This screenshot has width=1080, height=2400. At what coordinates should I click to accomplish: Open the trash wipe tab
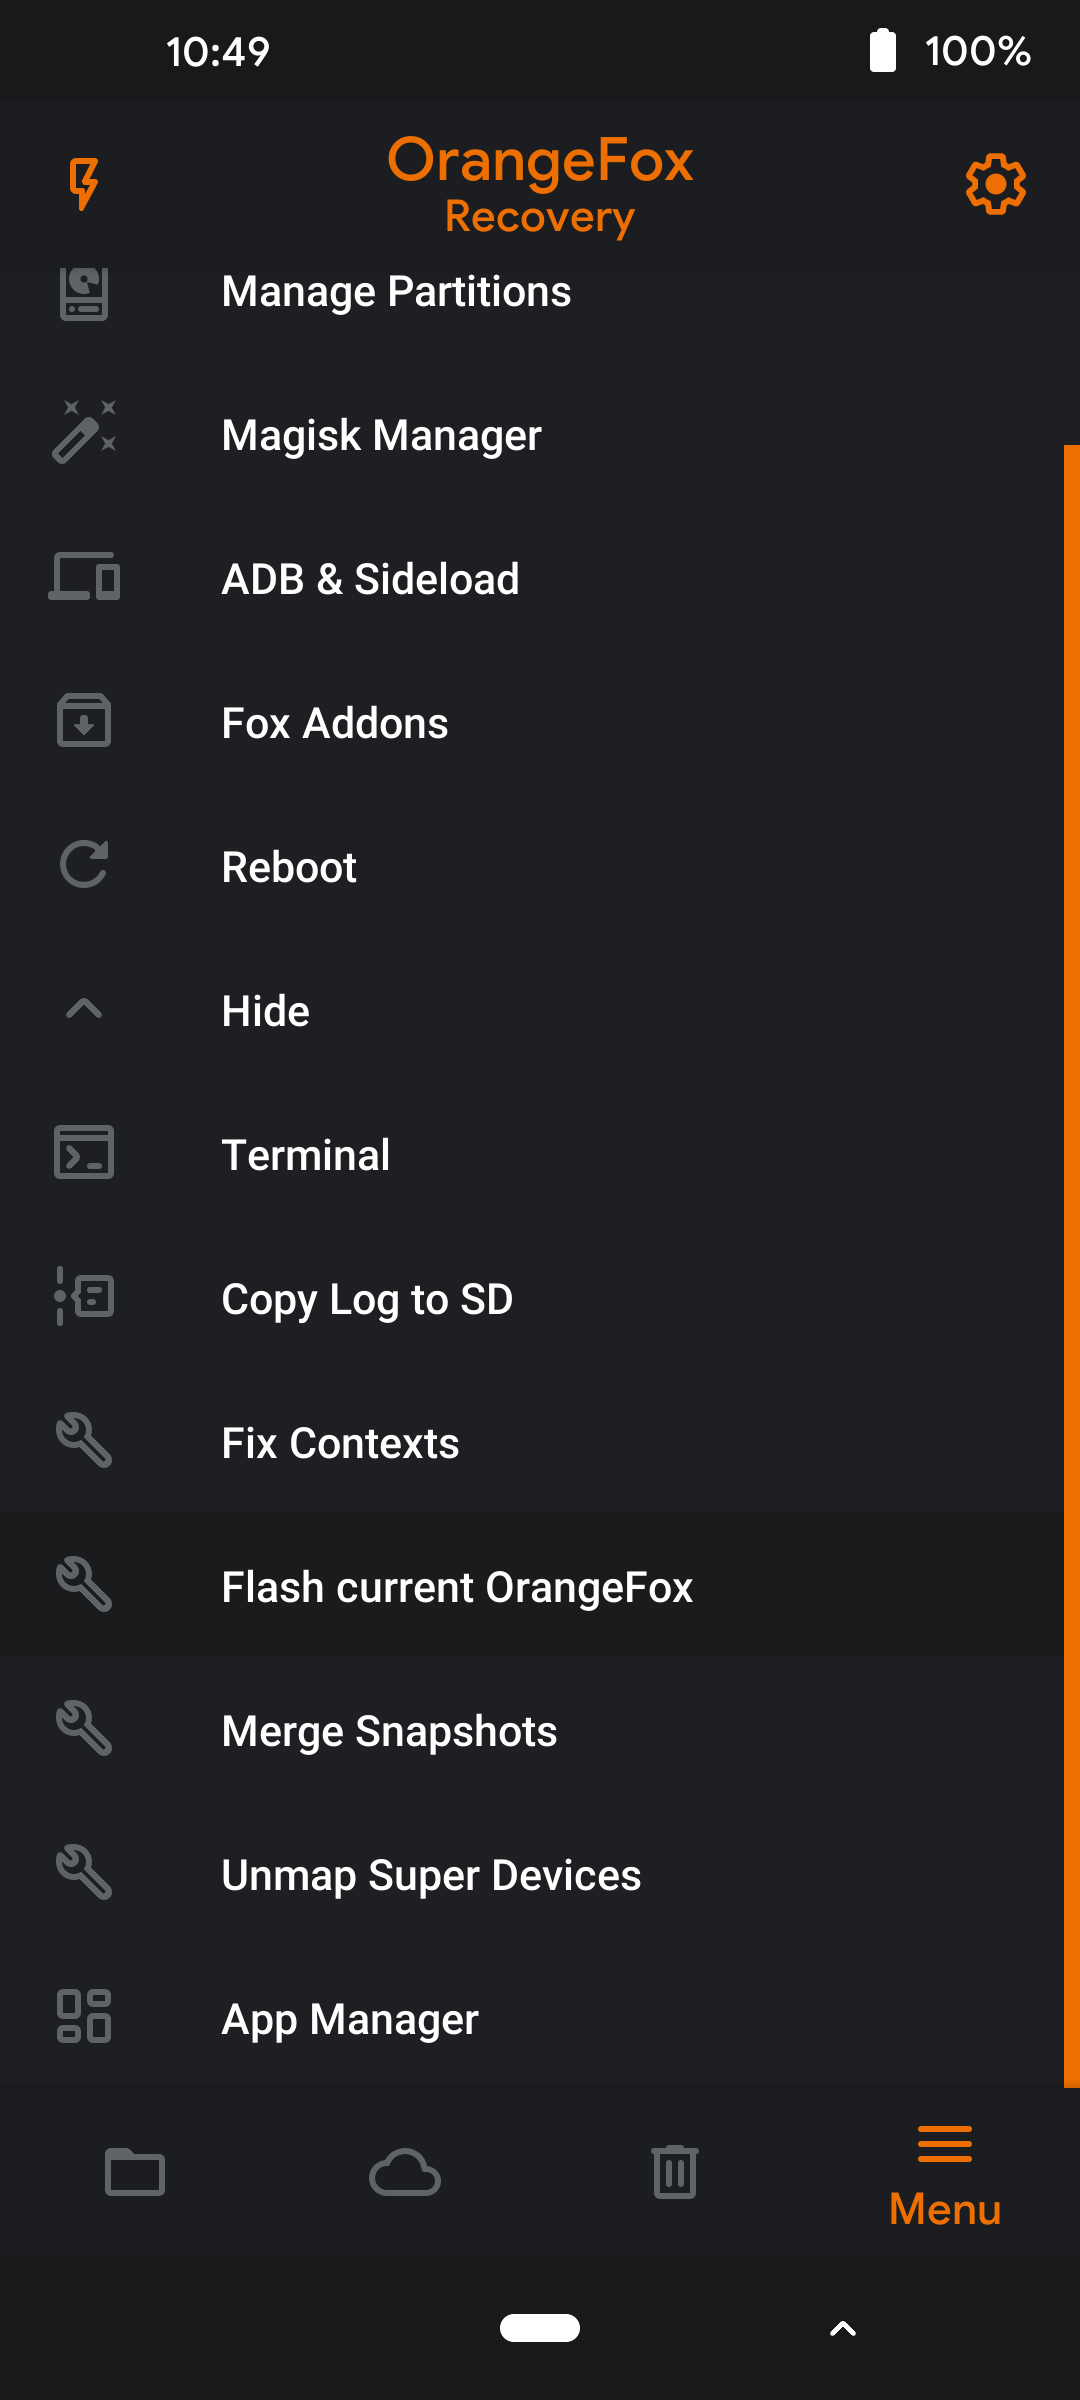675,2172
